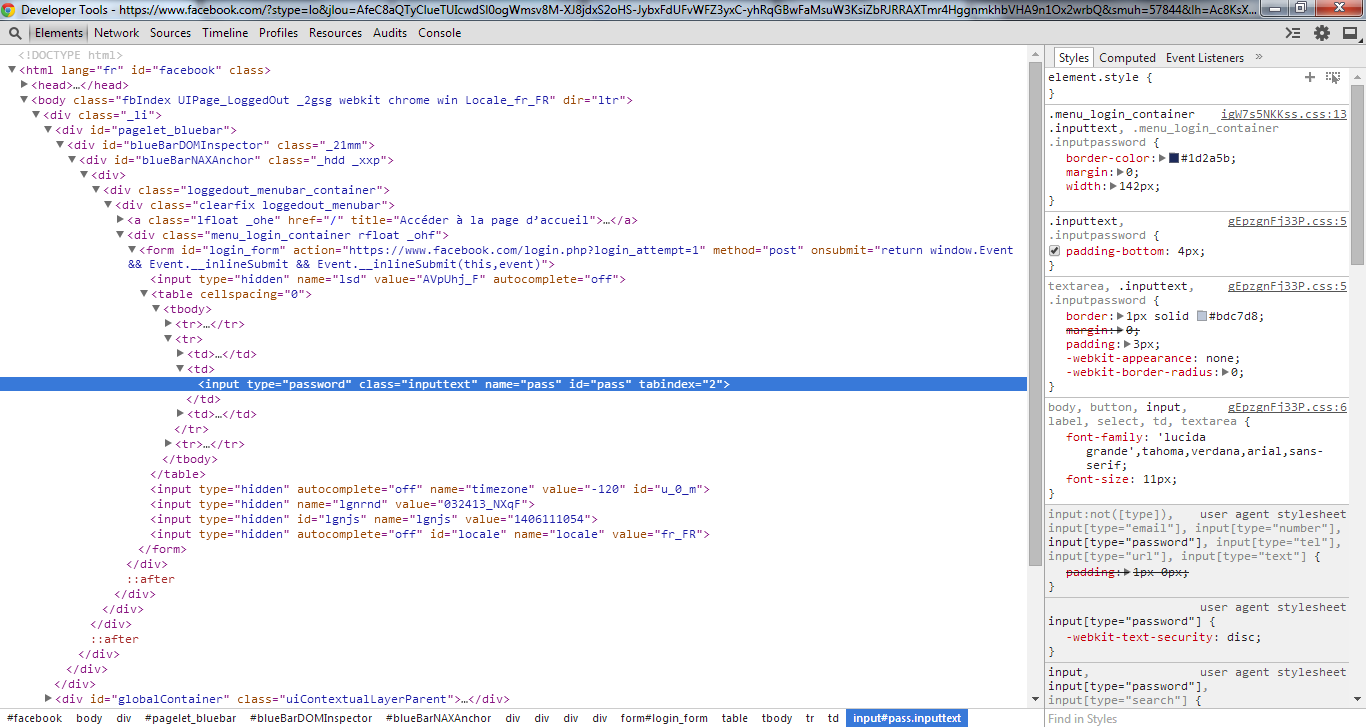Viewport: 1366px width, 727px height.
Task: Select the hidden input name="lsd" row
Action: pos(388,279)
